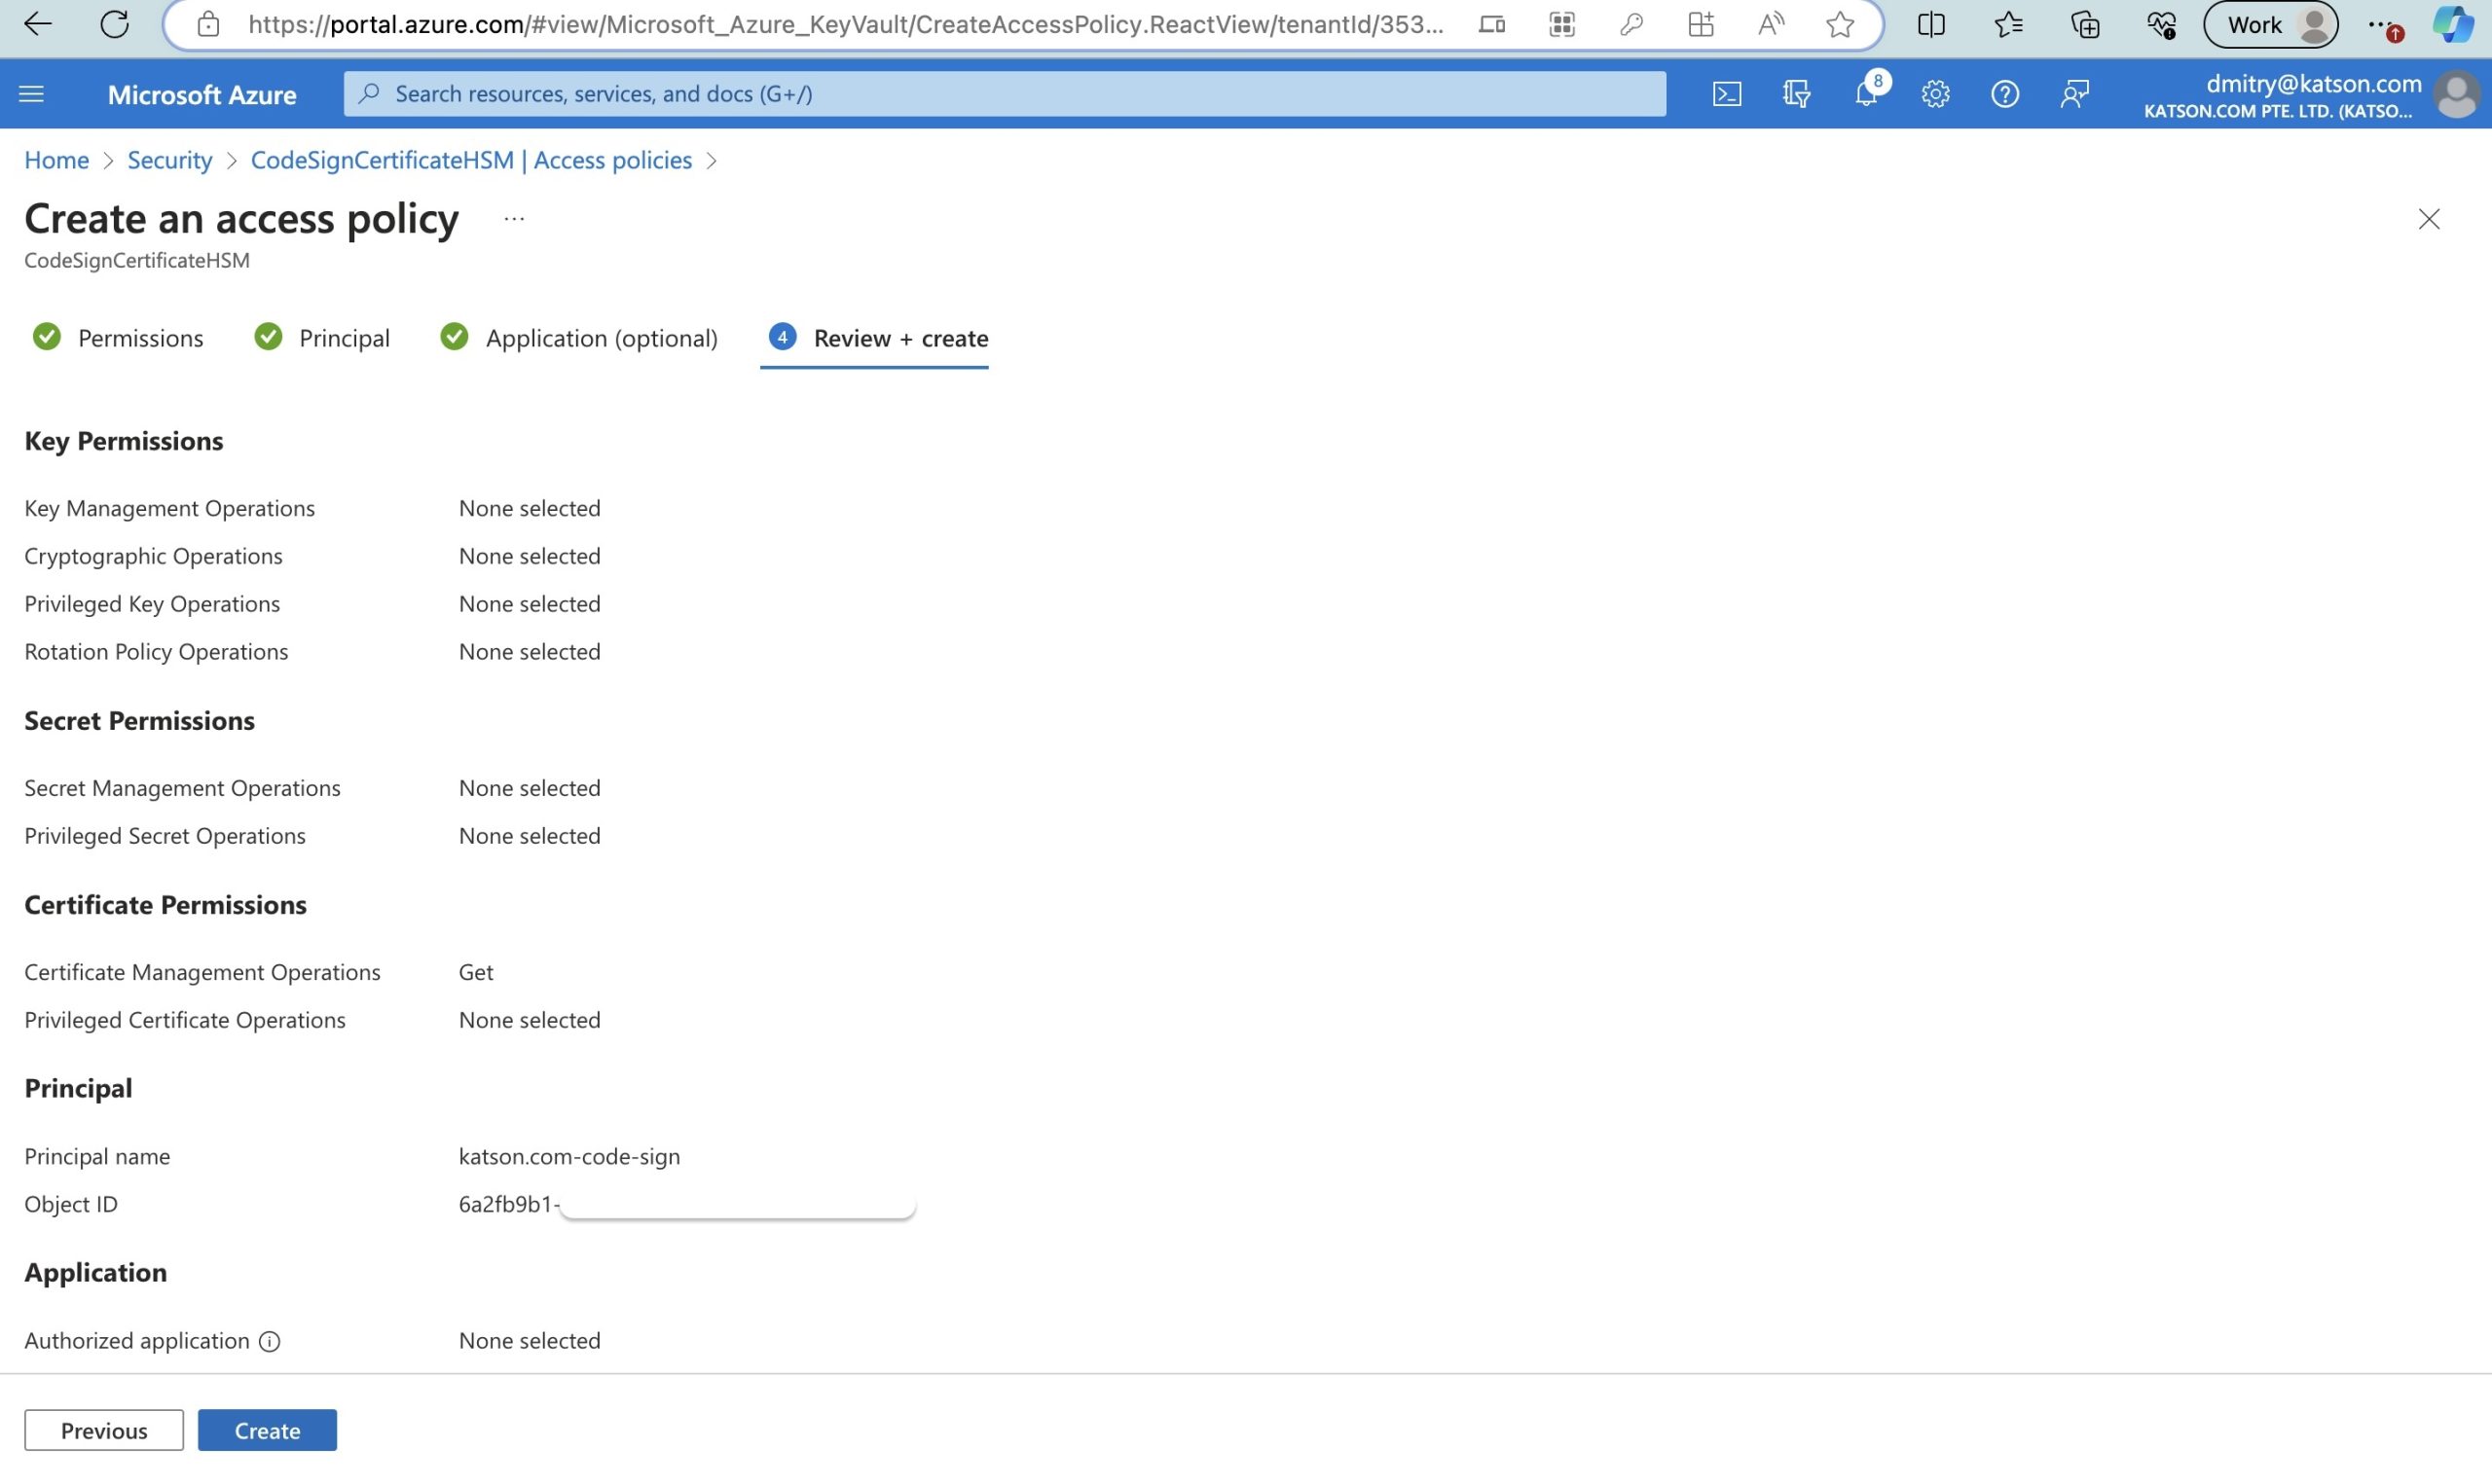2492x1484 pixels.
Task: Add page to favorites star icon
Action: coord(1839,24)
